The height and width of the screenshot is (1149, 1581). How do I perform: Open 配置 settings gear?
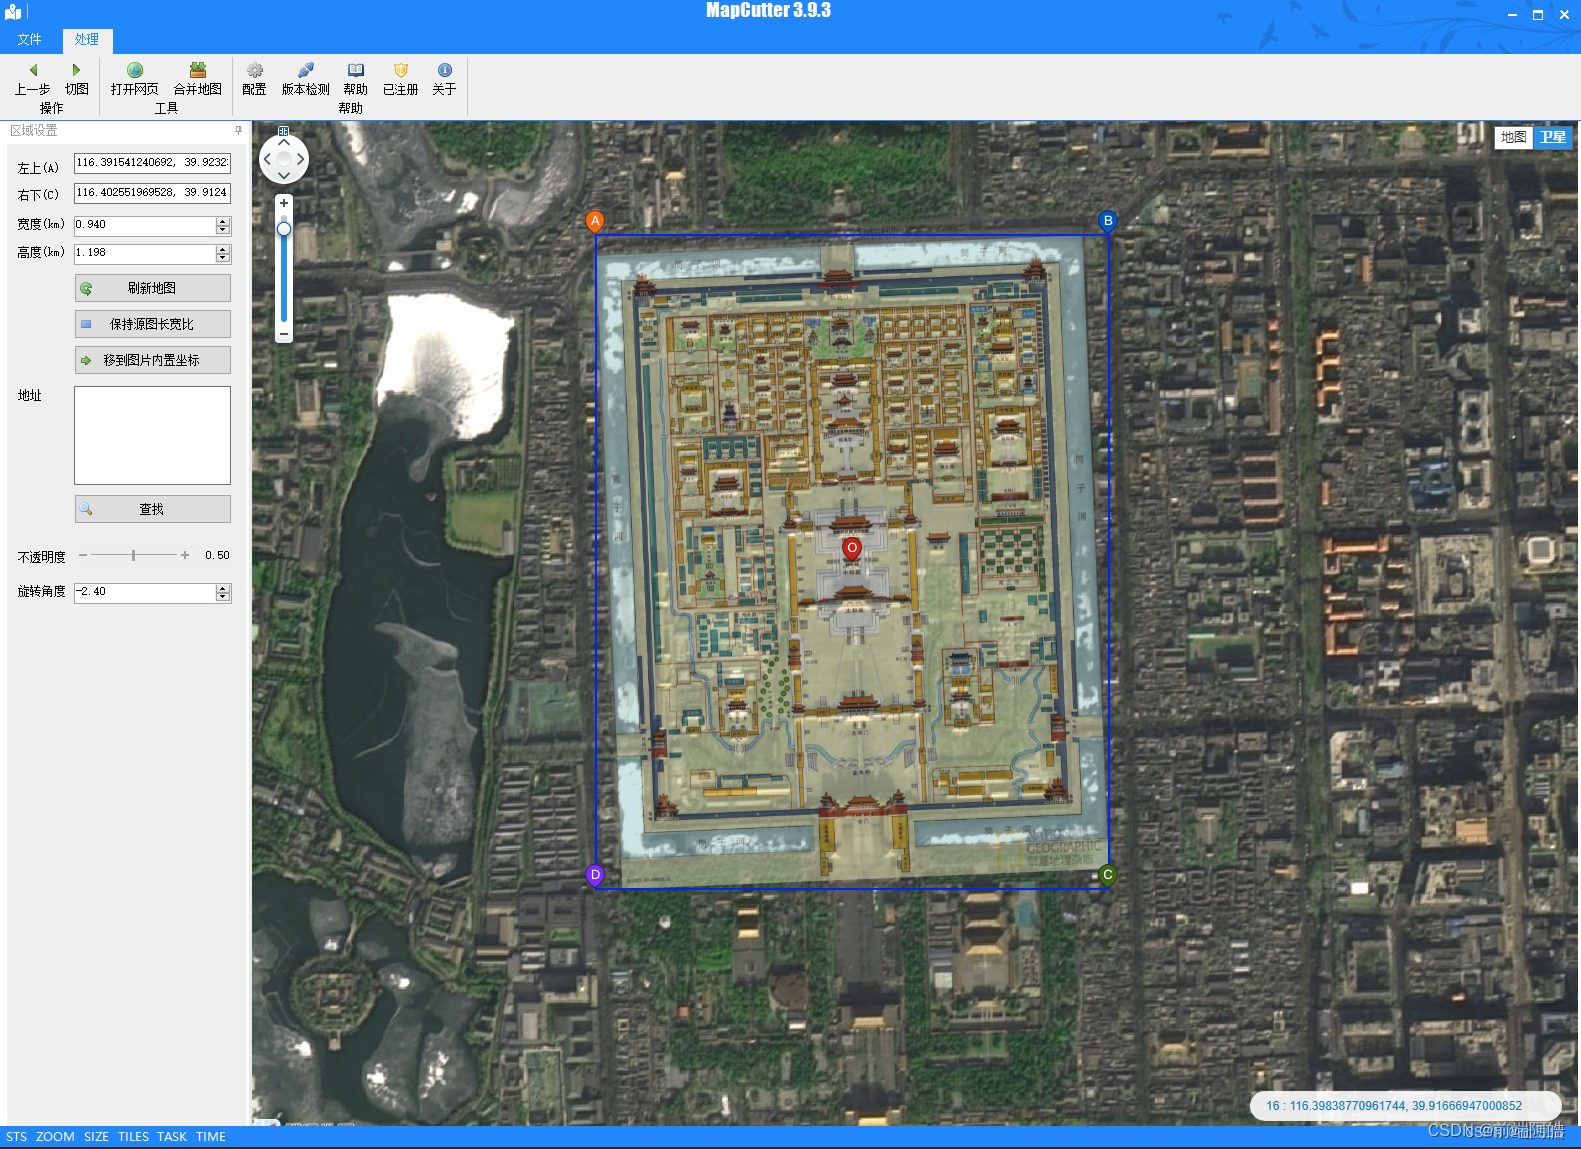pyautogui.click(x=255, y=70)
